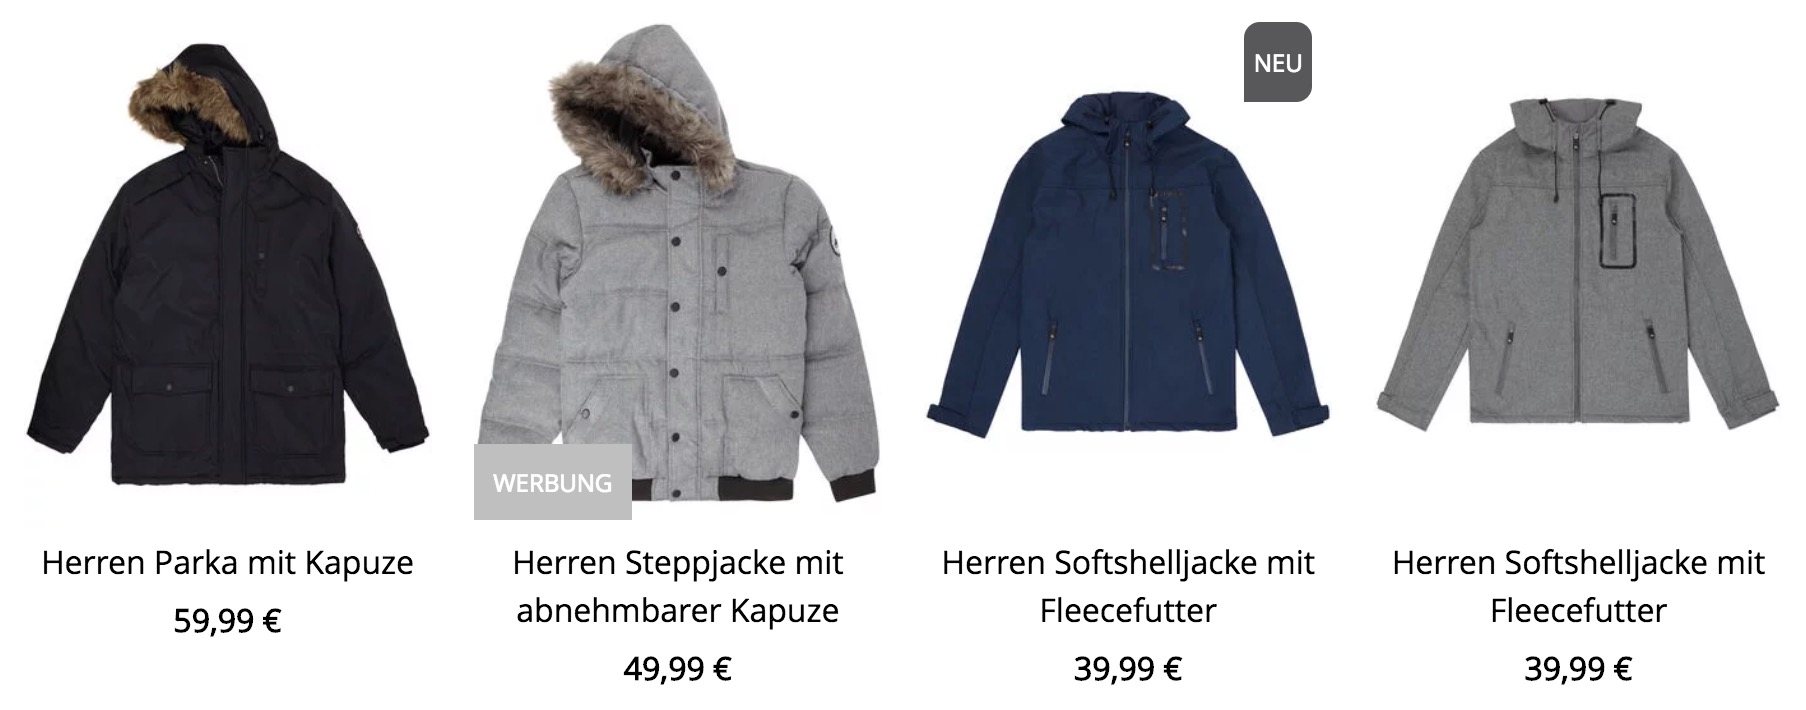Viewport: 1806px width, 710px height.
Task: View the navy blue Softshelljacke product image
Action: coord(1128,263)
